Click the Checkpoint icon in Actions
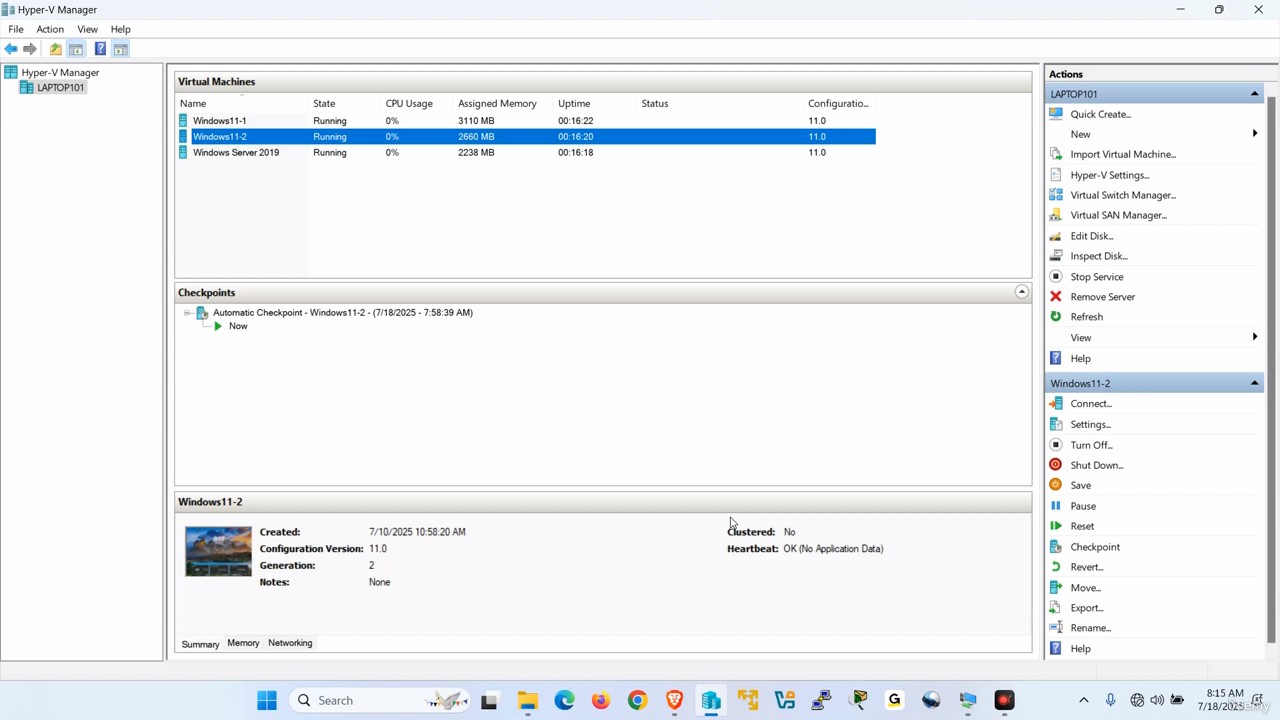The image size is (1280, 720). (1055, 547)
